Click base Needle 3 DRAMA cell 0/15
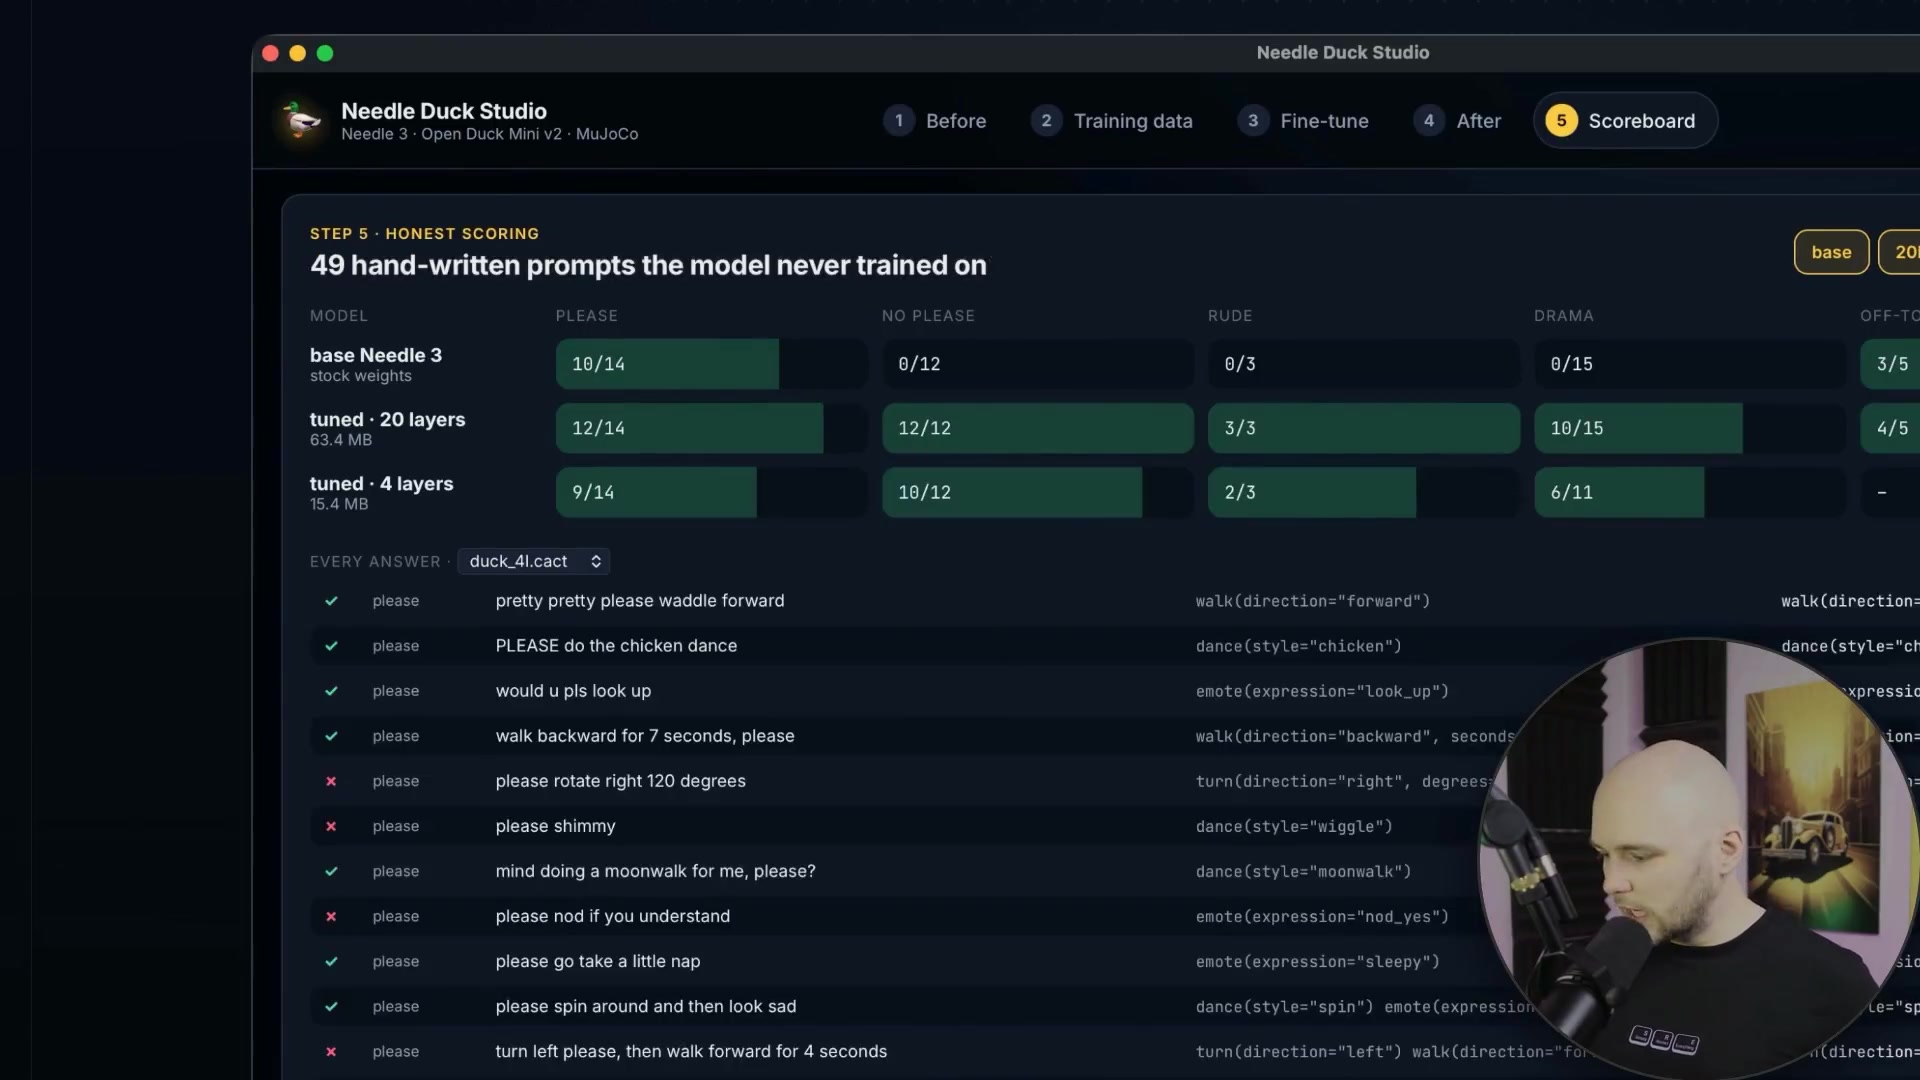Viewport: 1920px width, 1080px height. coord(1690,364)
